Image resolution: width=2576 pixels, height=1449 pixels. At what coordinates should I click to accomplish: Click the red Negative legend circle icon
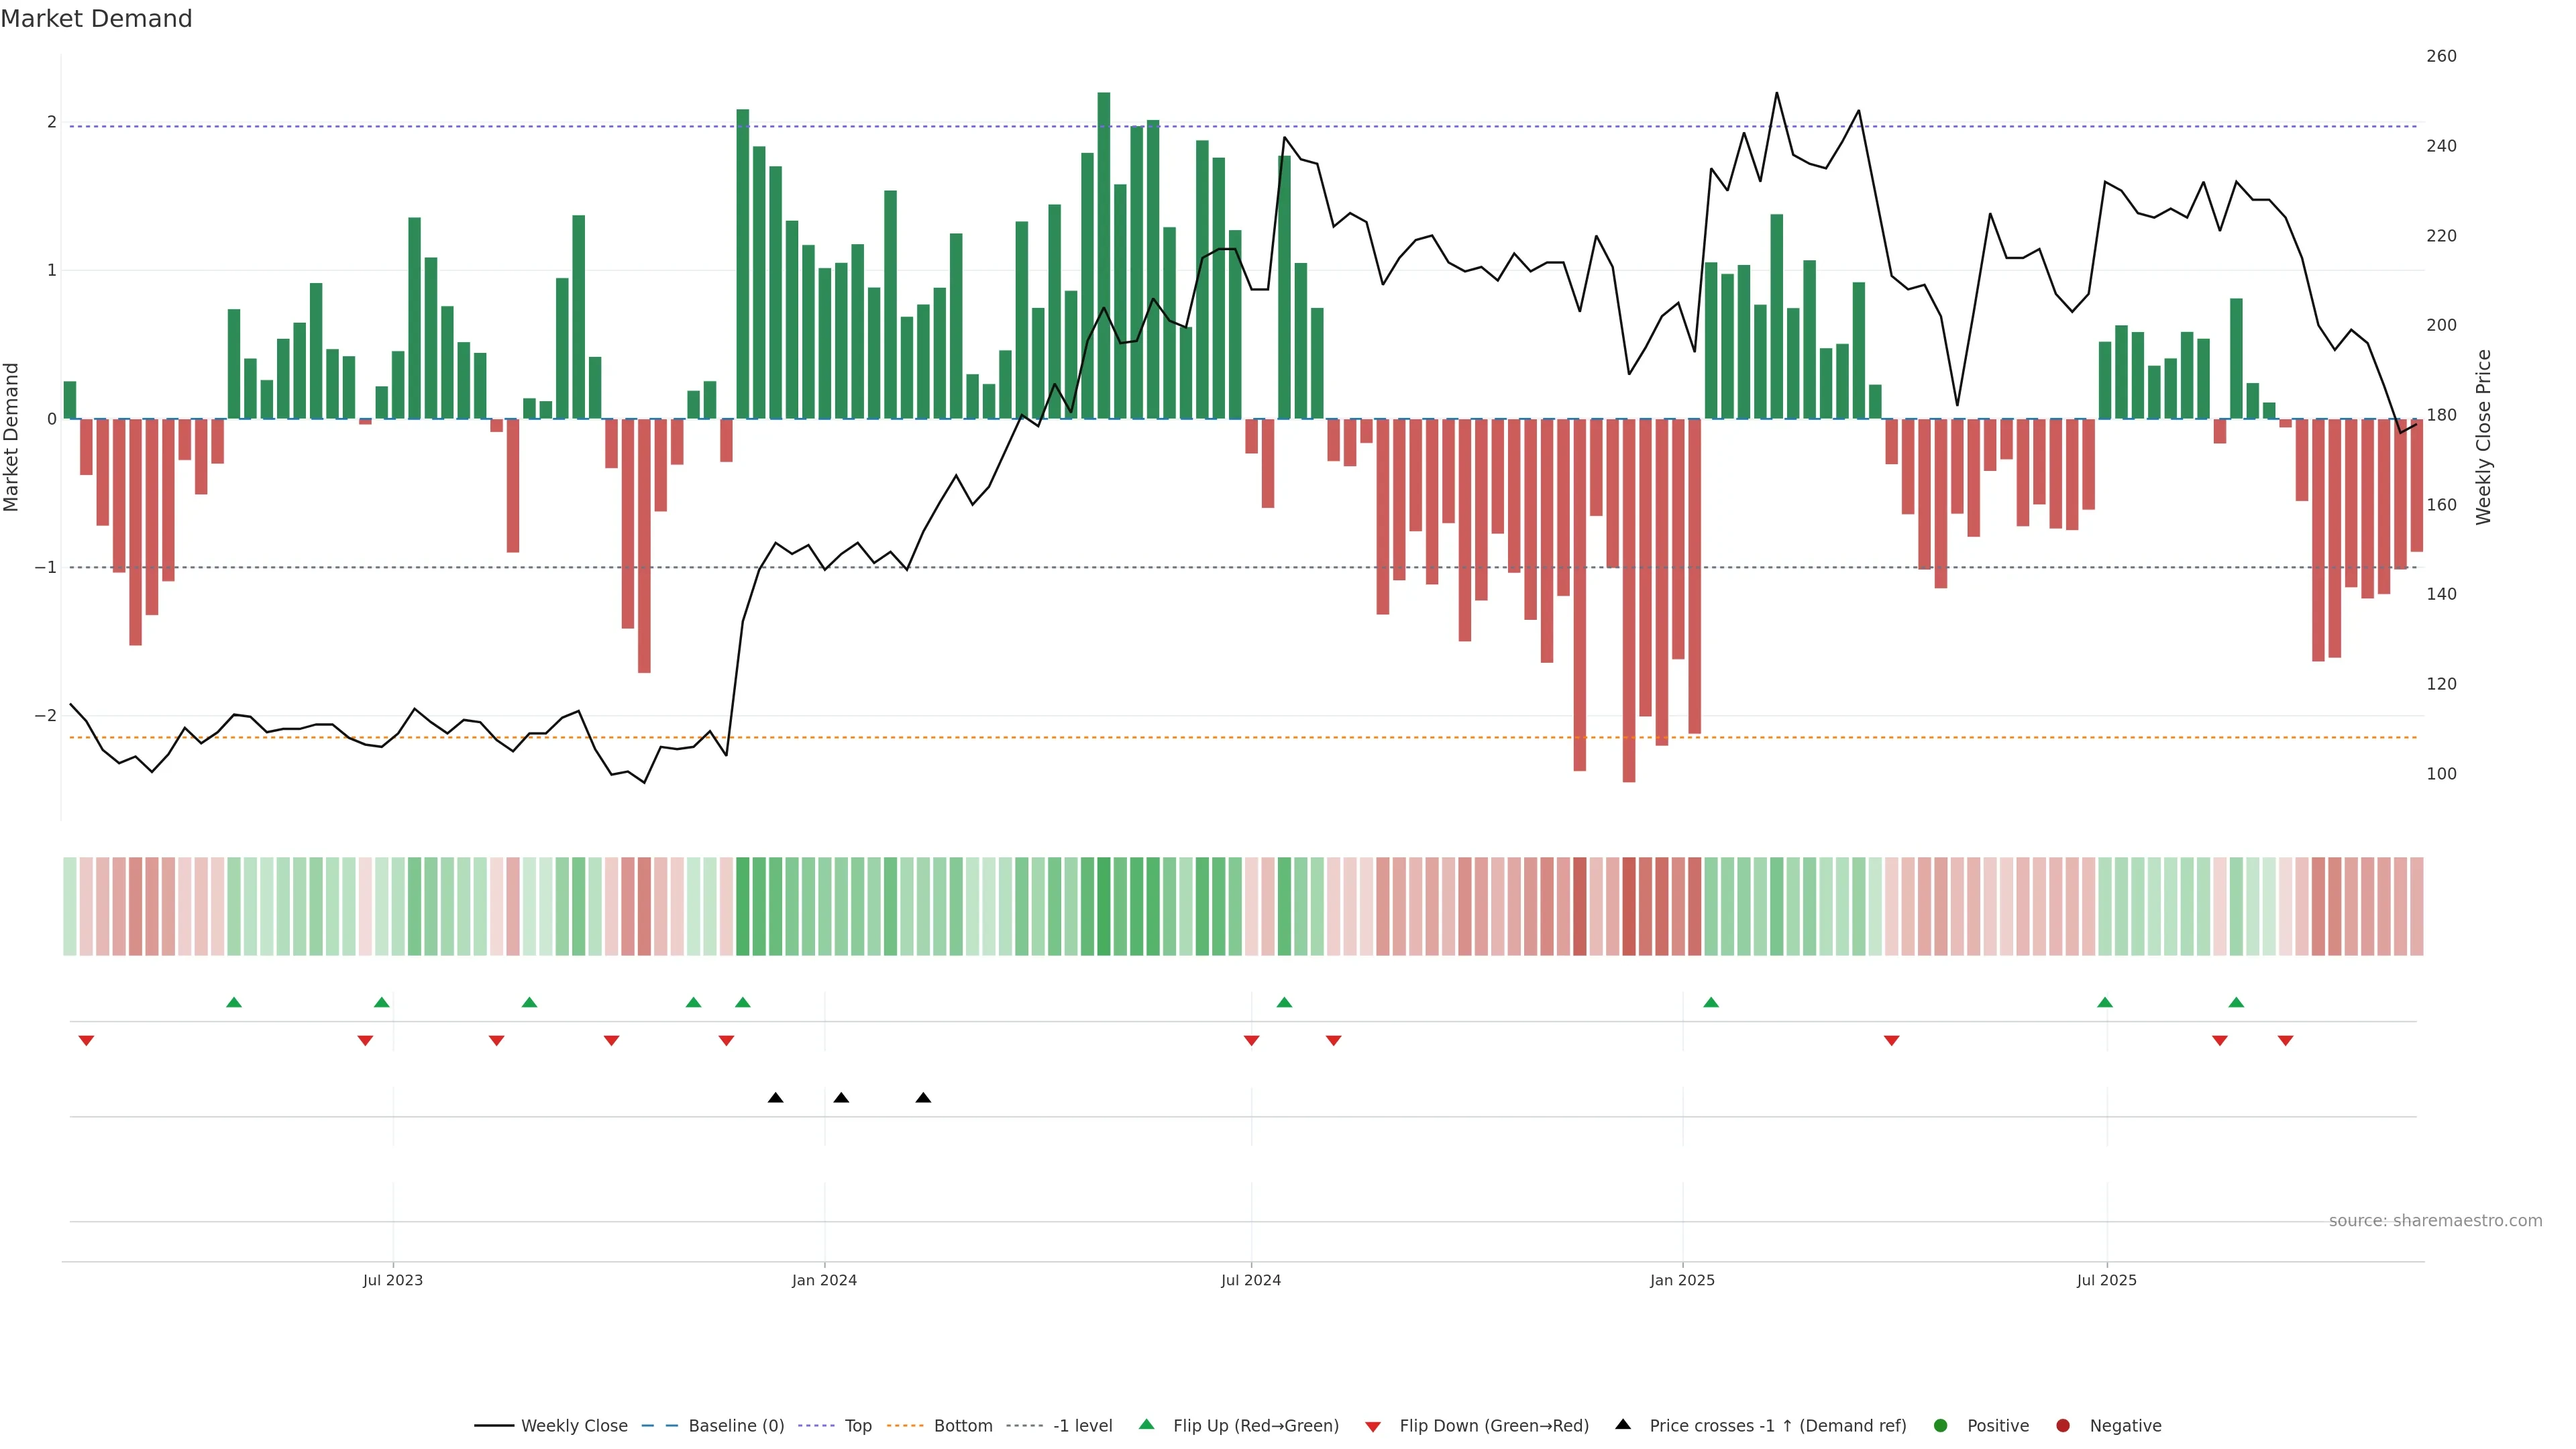[2062, 1425]
